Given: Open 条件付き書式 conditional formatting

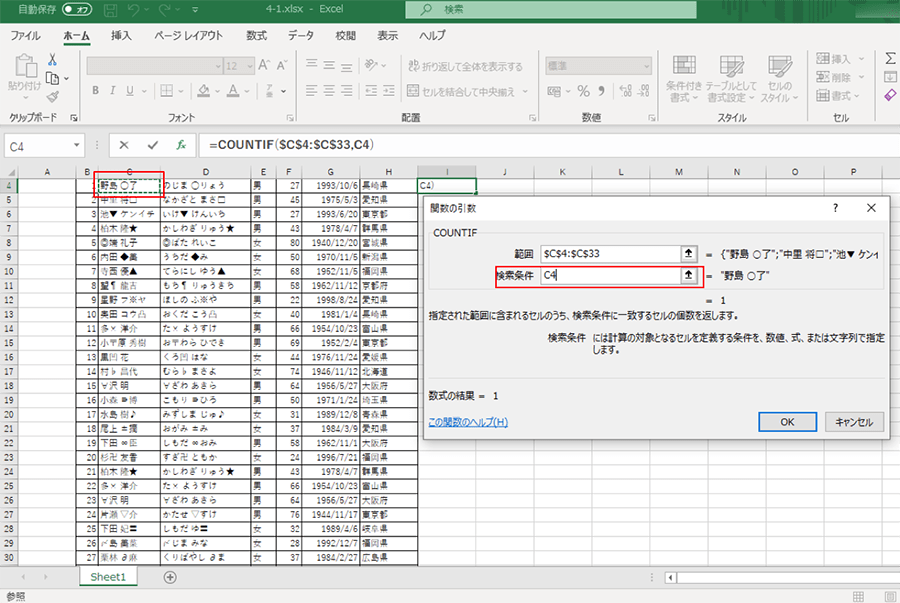Looking at the screenshot, I should point(684,79).
